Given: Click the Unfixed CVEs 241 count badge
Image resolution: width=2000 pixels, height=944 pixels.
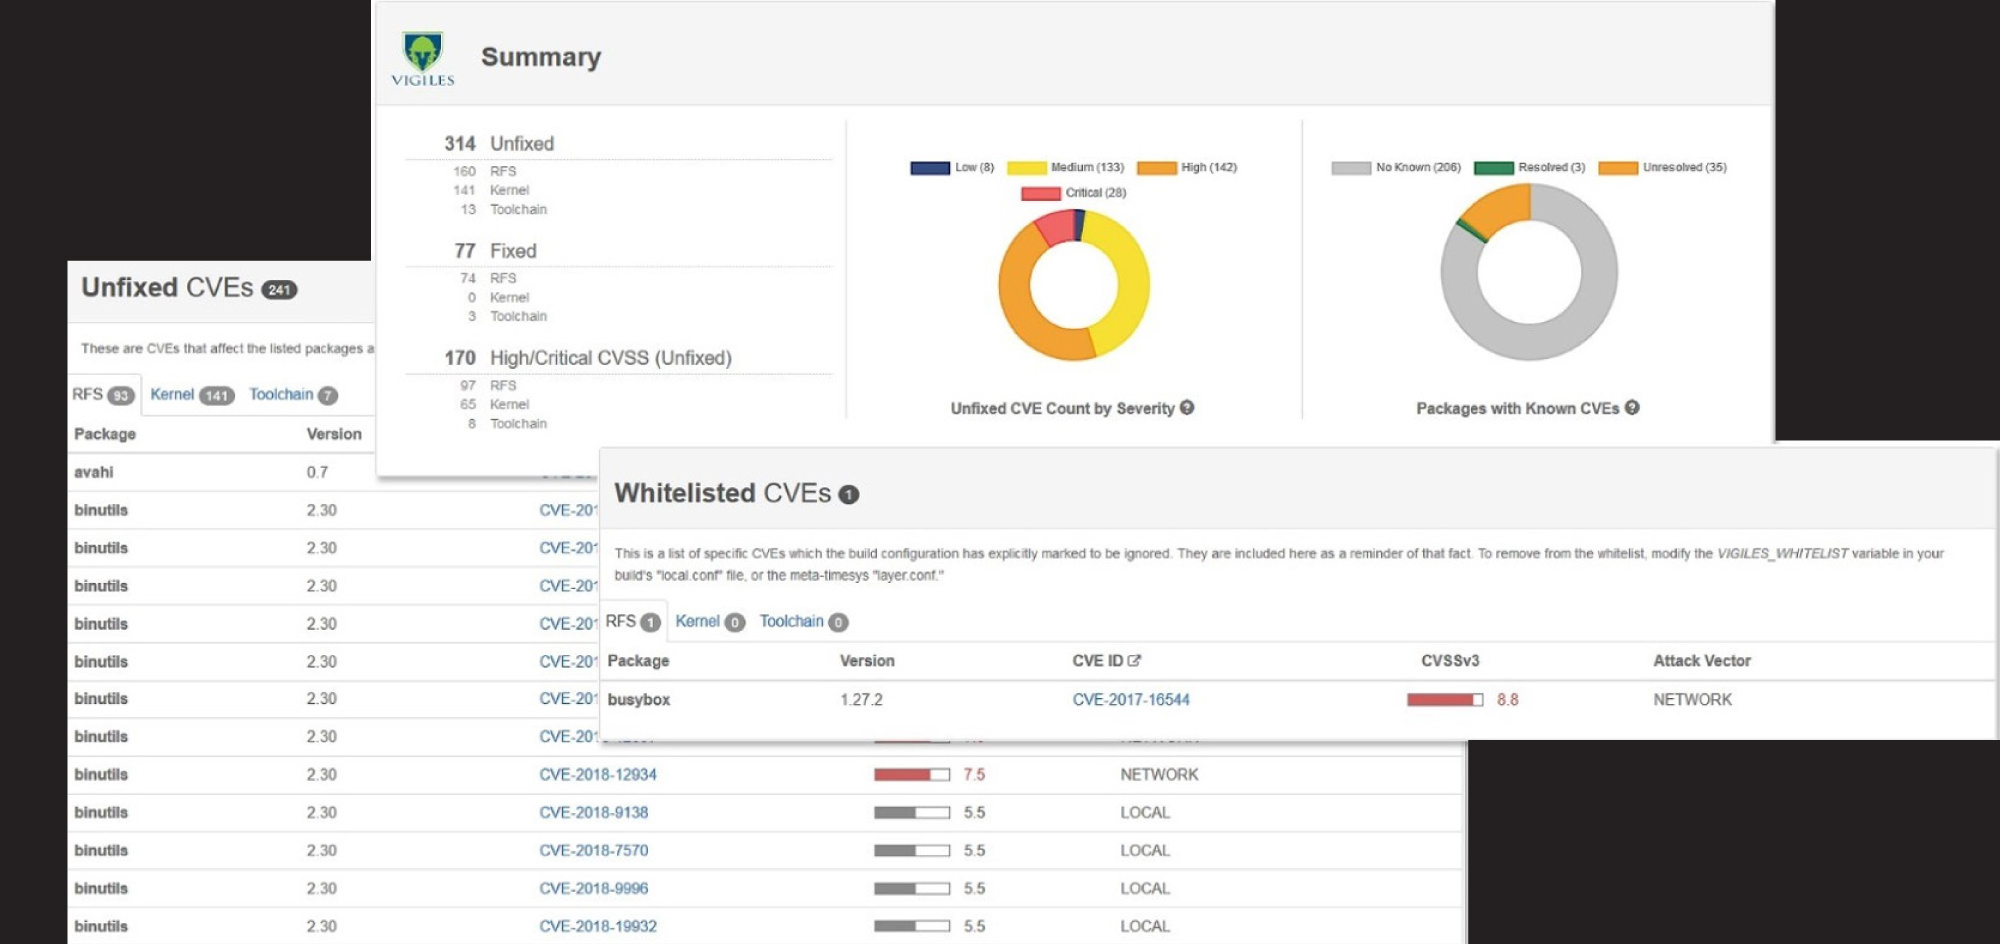Looking at the screenshot, I should click(x=279, y=290).
